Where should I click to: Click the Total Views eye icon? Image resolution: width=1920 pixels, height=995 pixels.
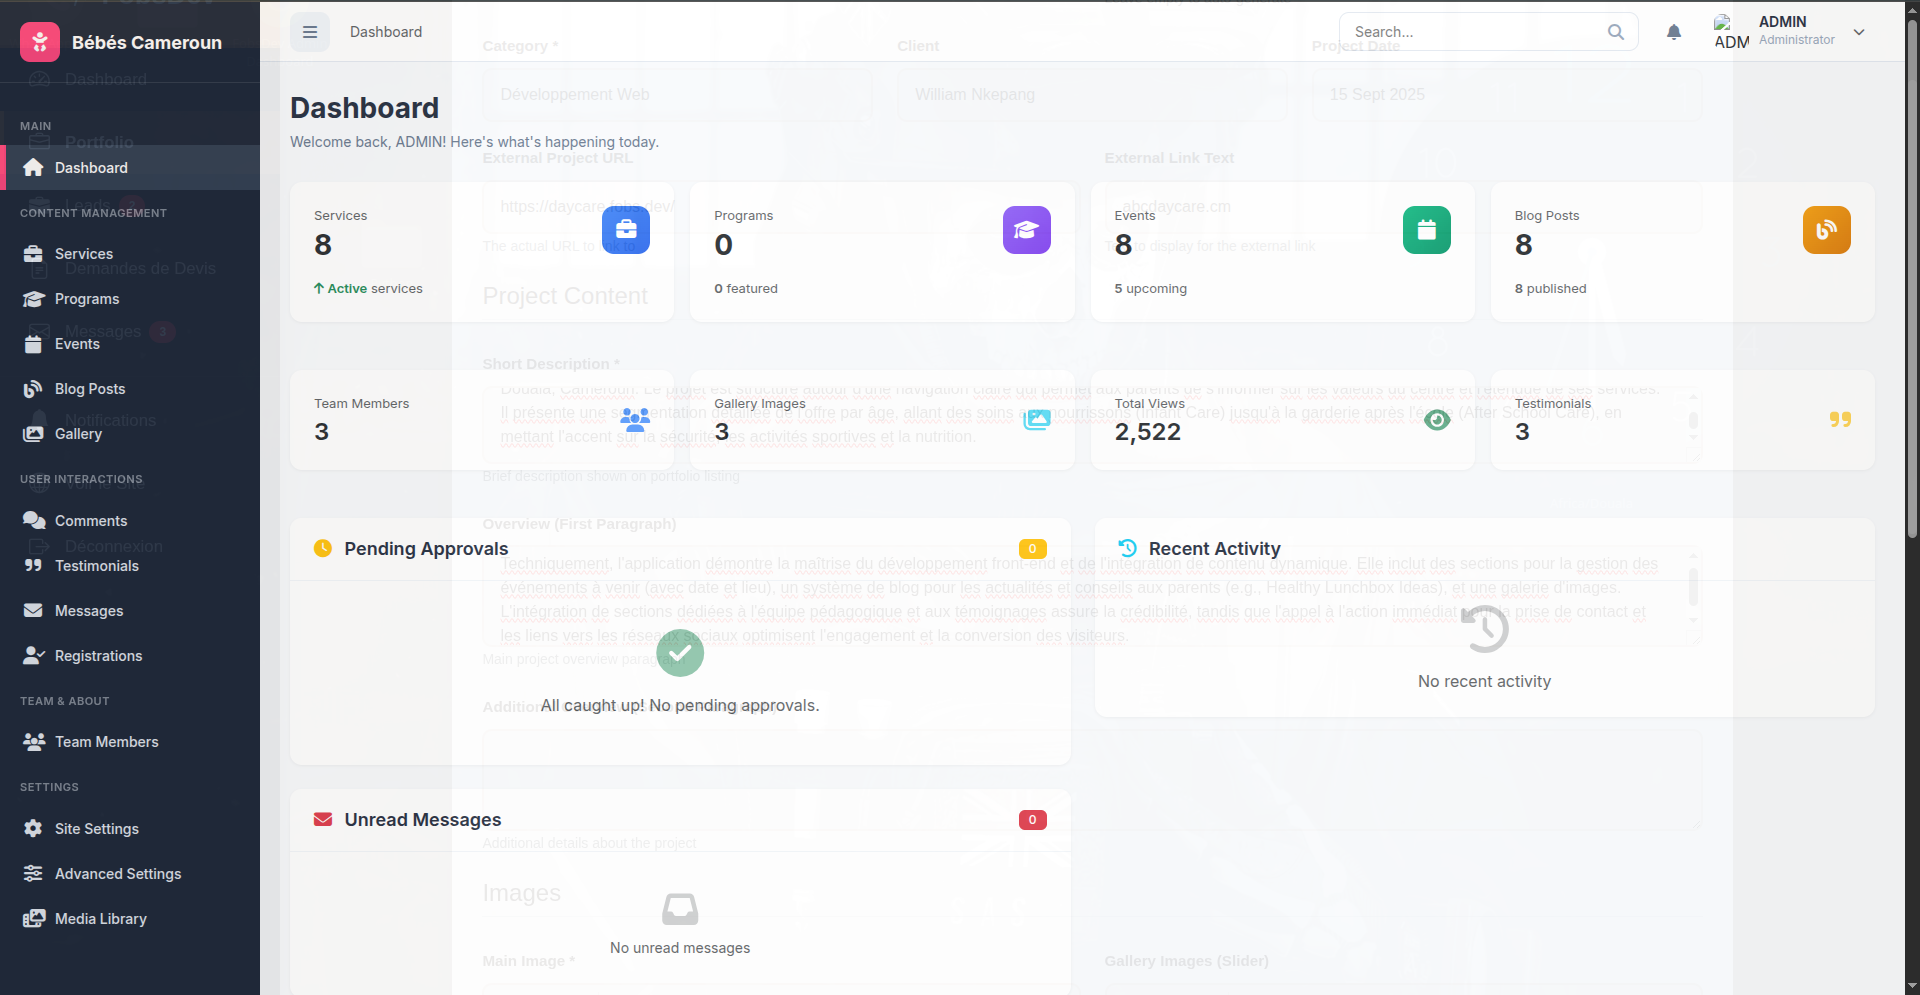point(1437,420)
